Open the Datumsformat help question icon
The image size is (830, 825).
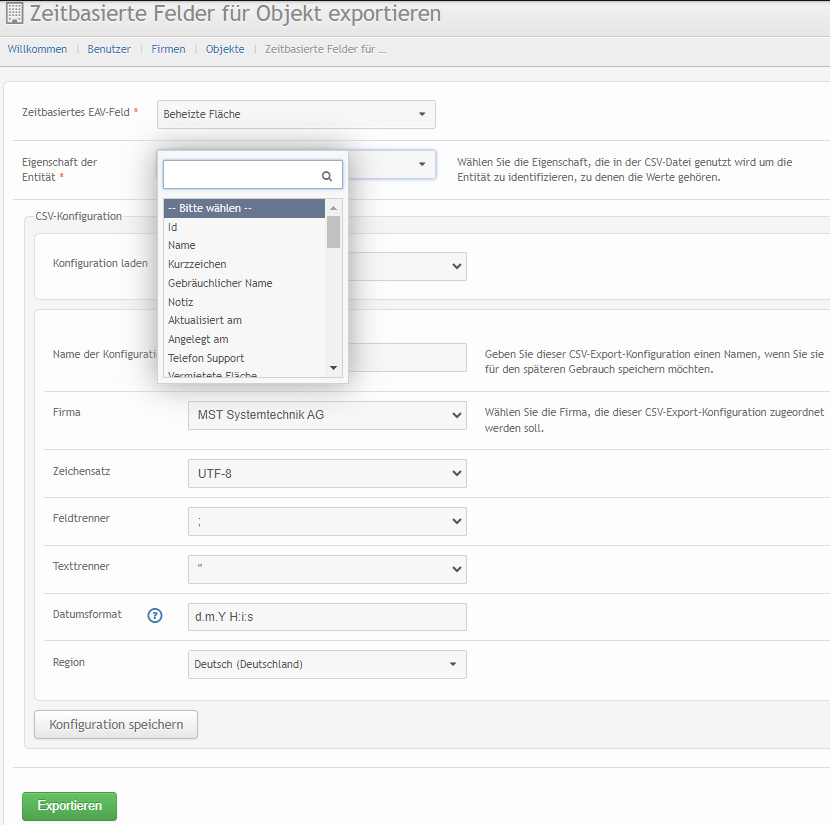tap(155, 615)
